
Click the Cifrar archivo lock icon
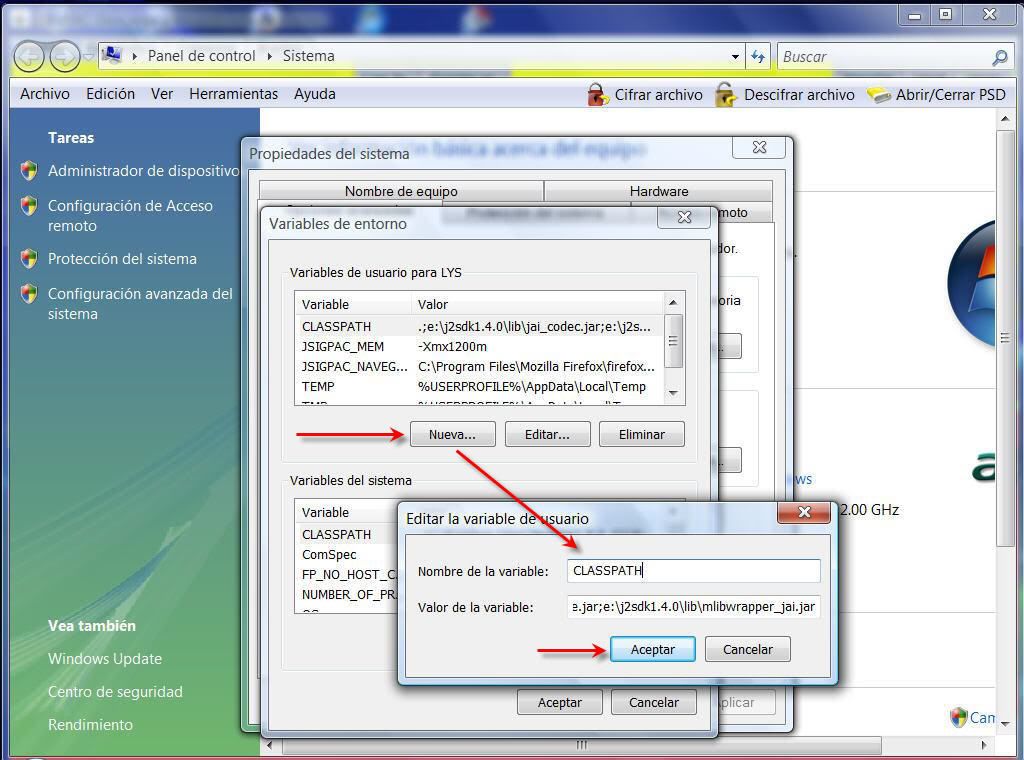[x=597, y=95]
